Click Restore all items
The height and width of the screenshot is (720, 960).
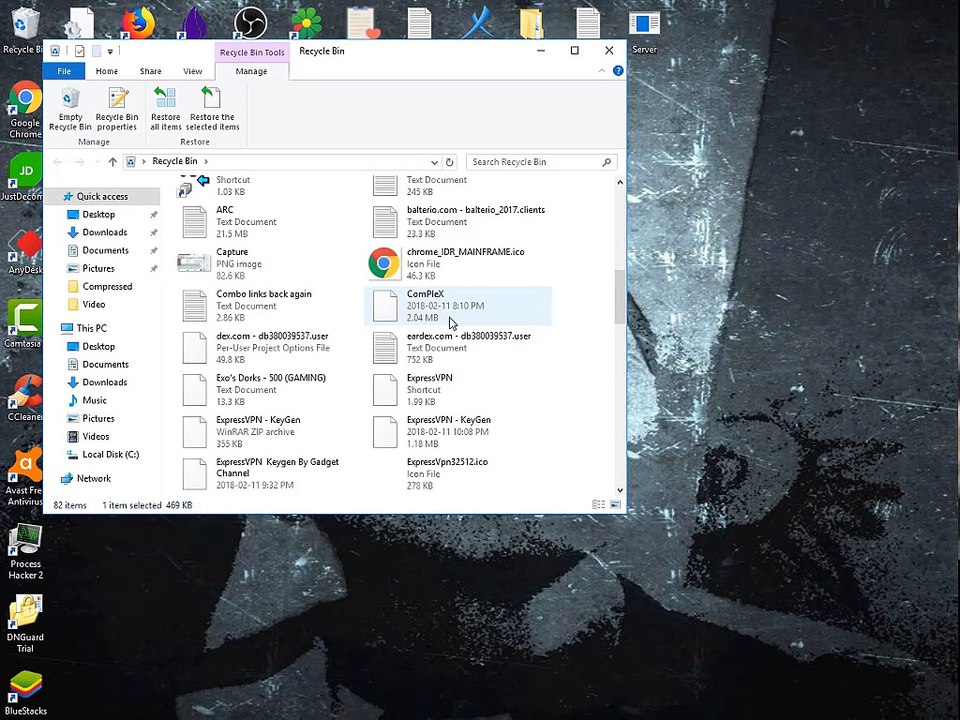pos(165,110)
